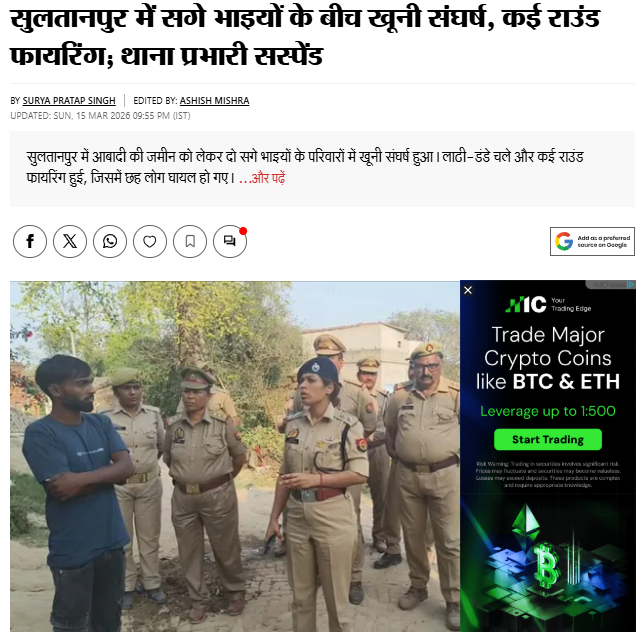Add as a preferred source on Google
Screen dimensions: 642x639
(x=592, y=242)
